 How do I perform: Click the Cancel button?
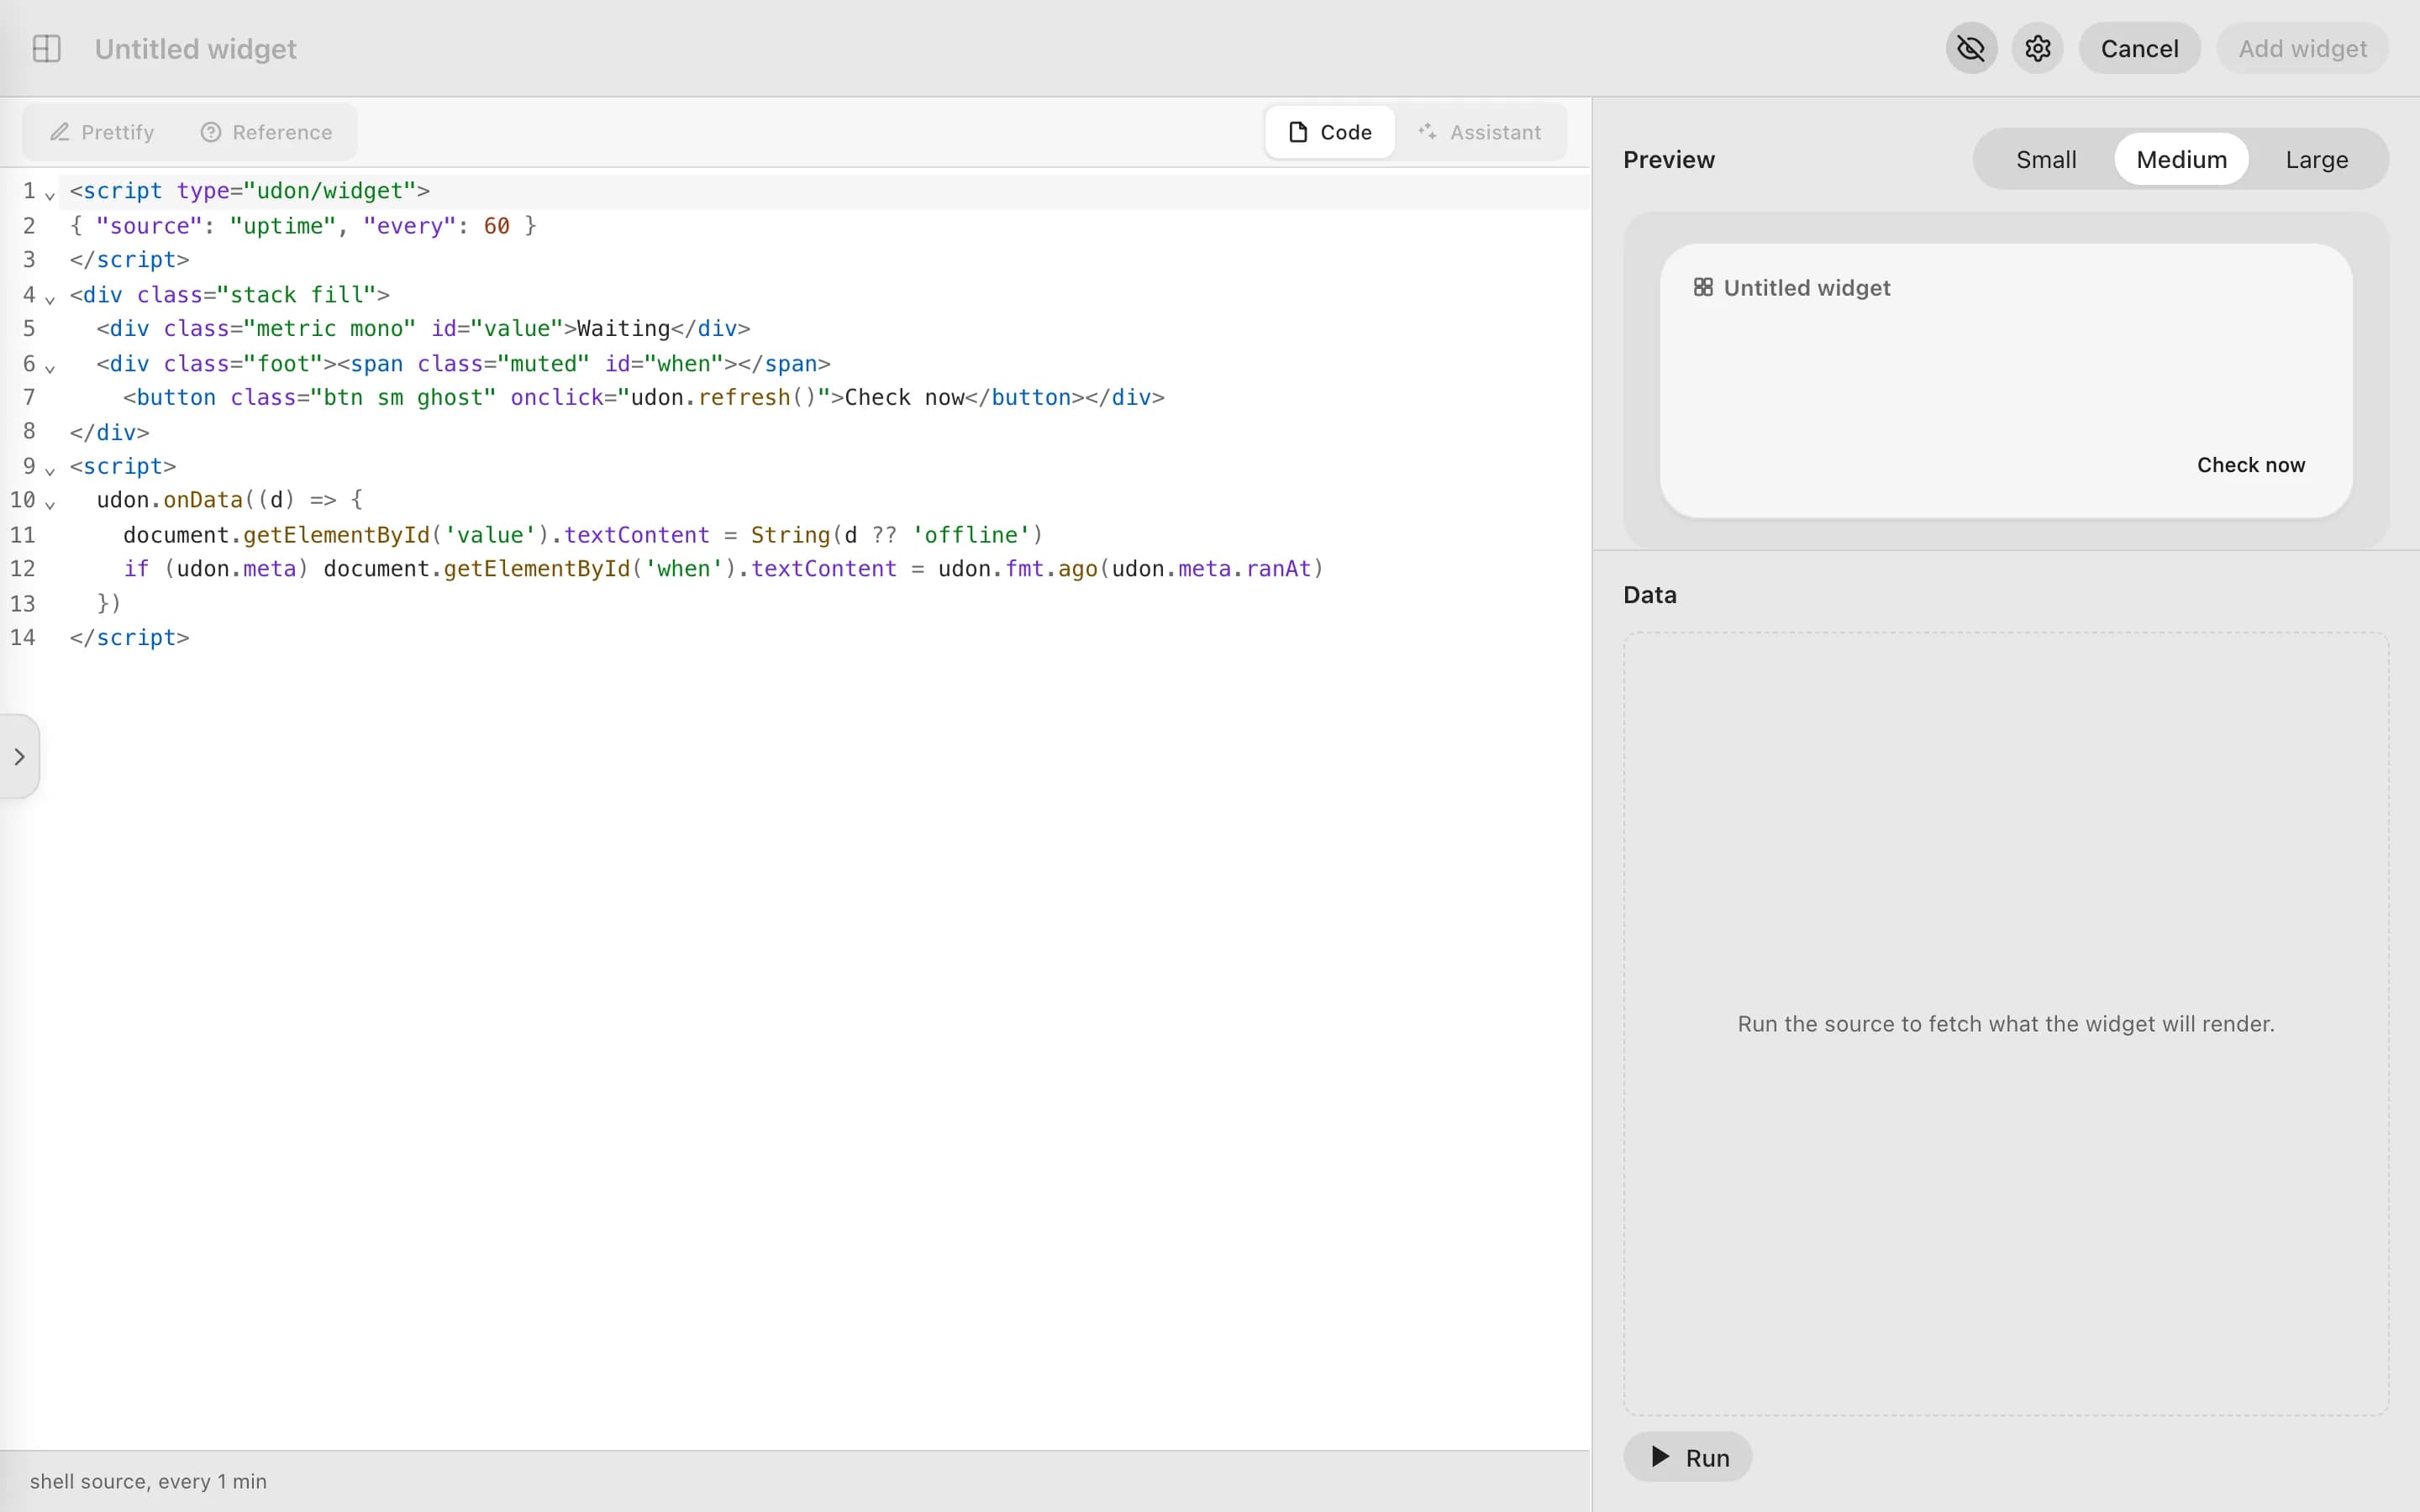coord(2139,48)
